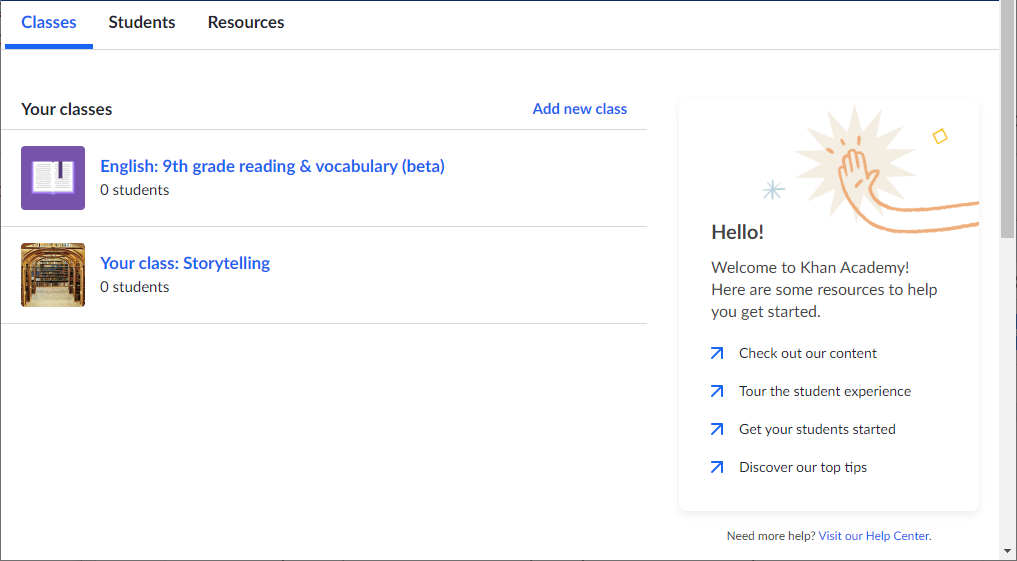Open Tour the student experience link
This screenshot has width=1017, height=561.
click(825, 391)
